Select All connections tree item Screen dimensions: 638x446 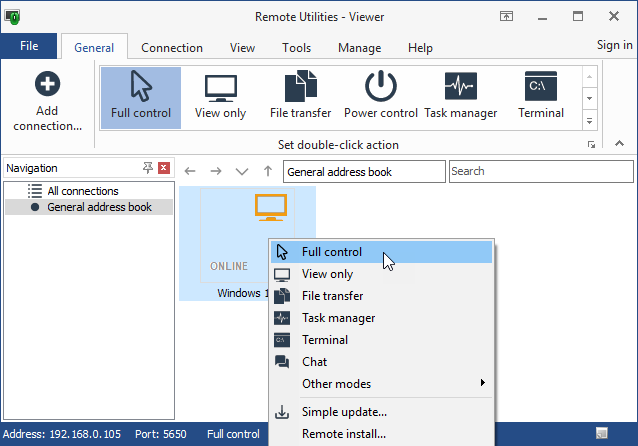click(x=83, y=191)
